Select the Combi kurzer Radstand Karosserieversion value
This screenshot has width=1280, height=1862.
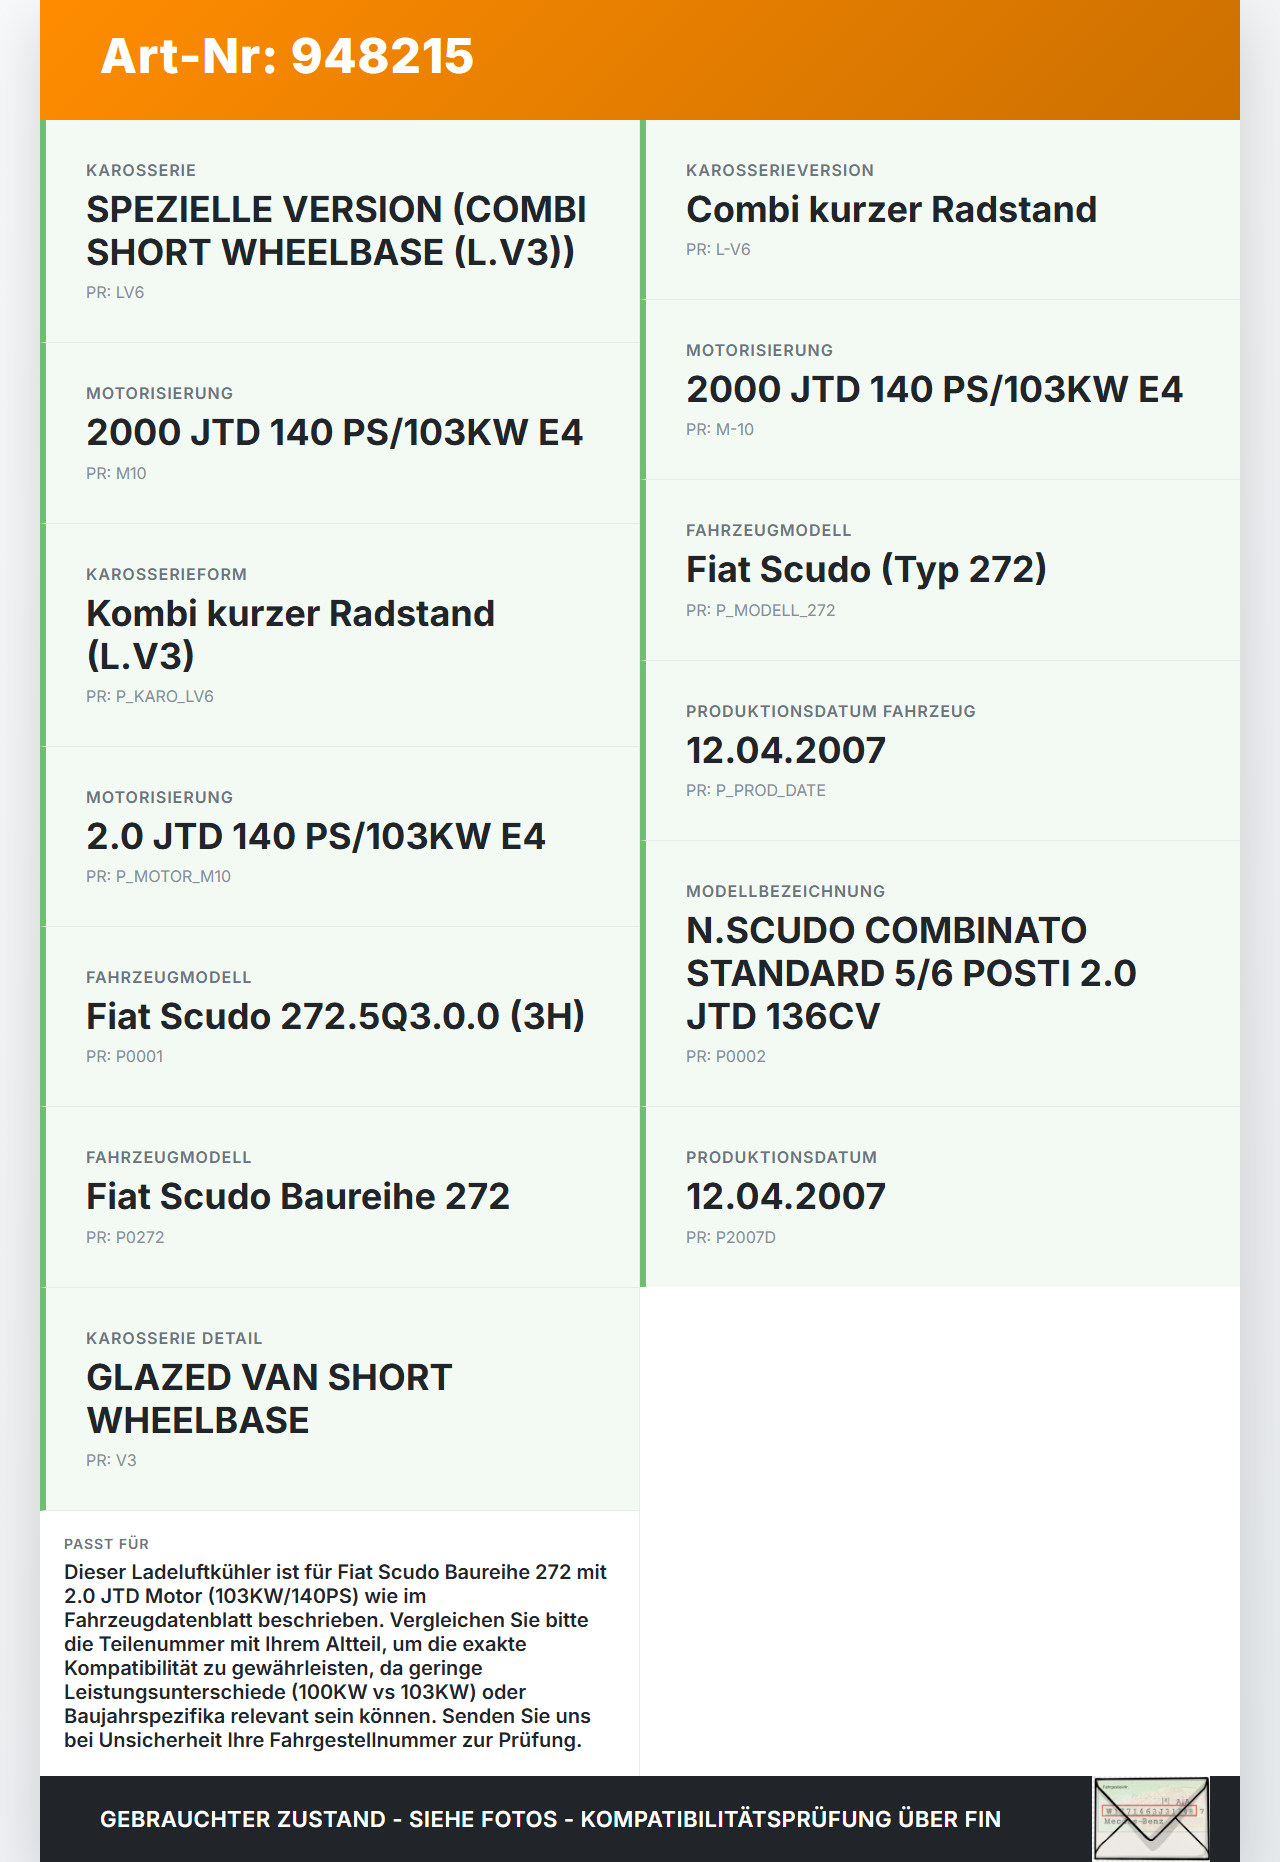pyautogui.click(x=891, y=210)
